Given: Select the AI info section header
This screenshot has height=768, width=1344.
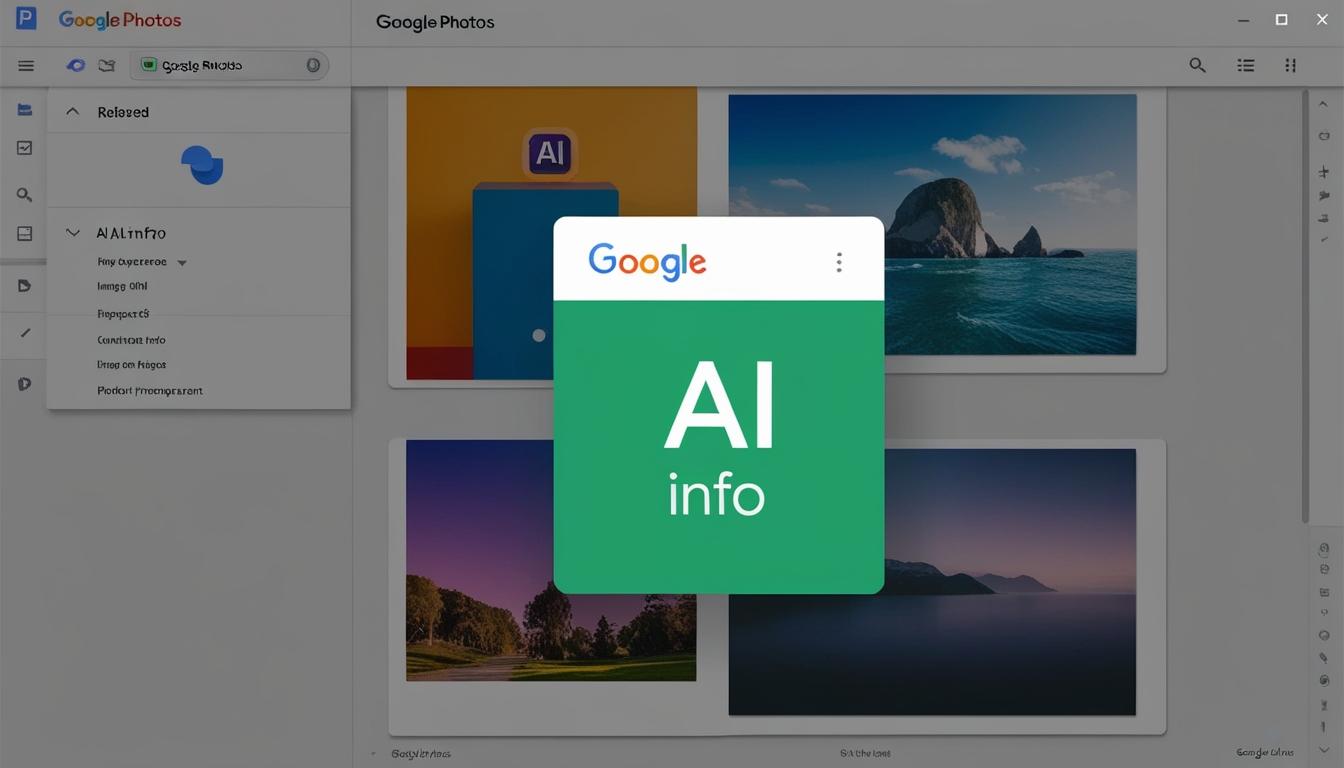Looking at the screenshot, I should (131, 233).
